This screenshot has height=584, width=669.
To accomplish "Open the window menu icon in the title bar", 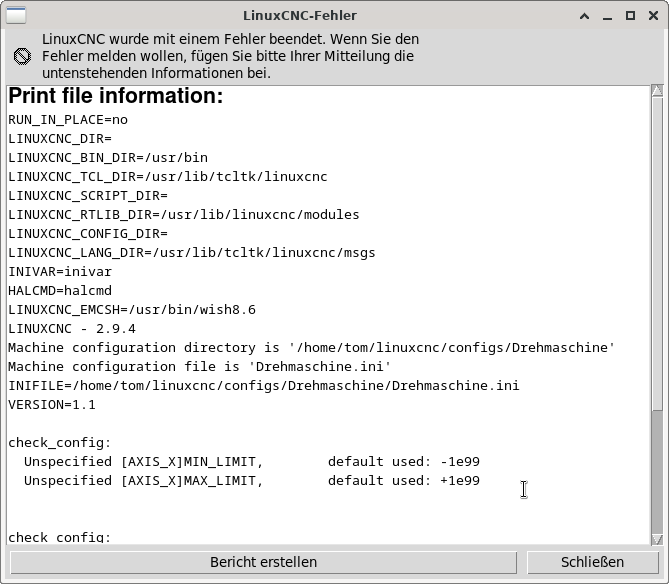I will click(16, 16).
